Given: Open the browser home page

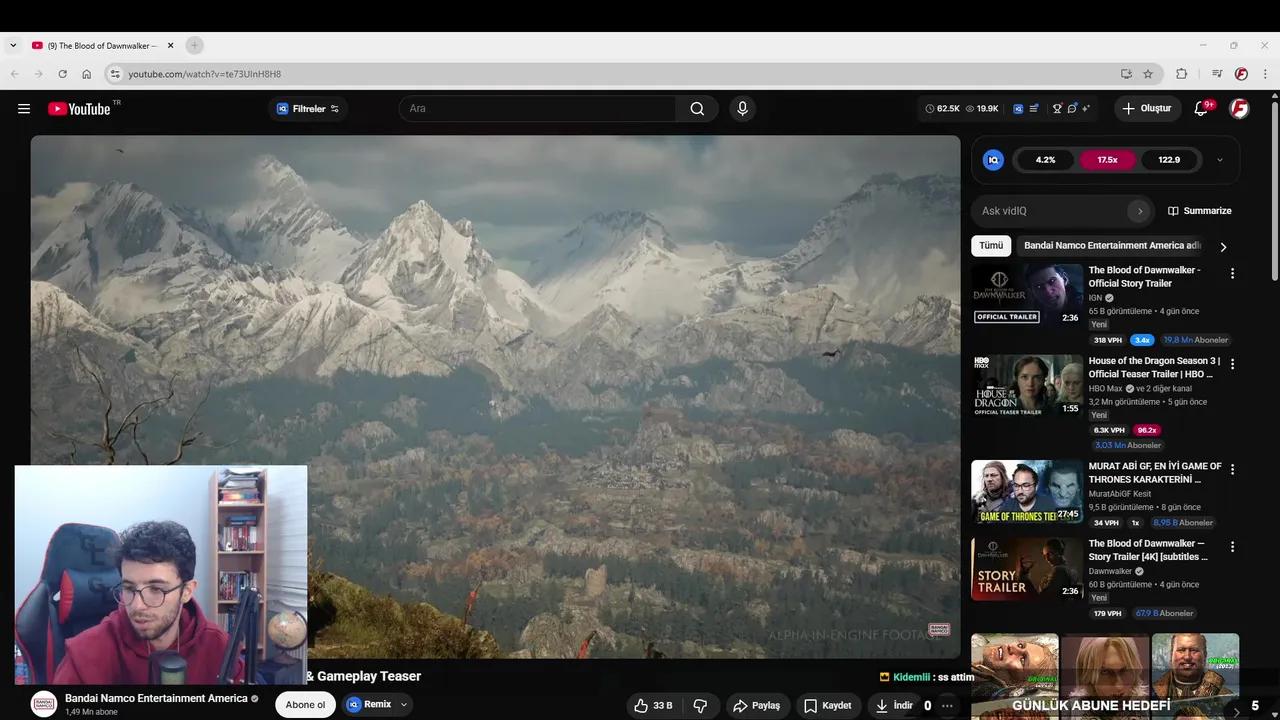Looking at the screenshot, I should pos(87,74).
